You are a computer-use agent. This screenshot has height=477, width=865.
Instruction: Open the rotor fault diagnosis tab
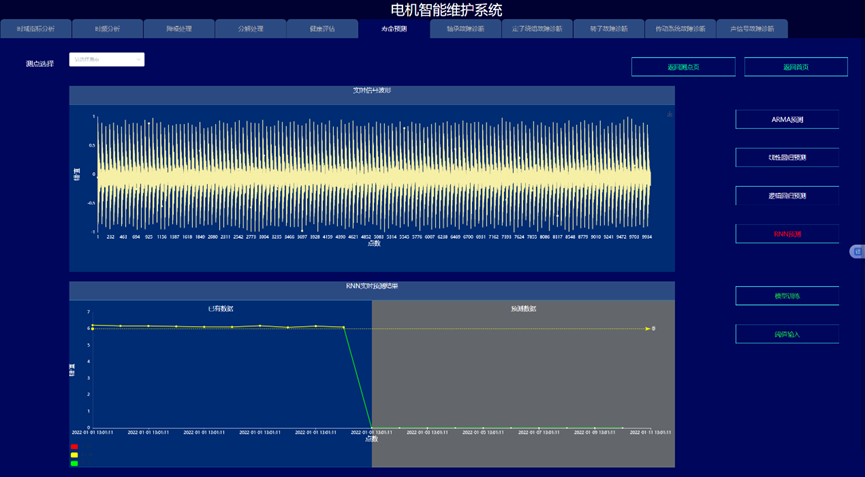tap(608, 29)
